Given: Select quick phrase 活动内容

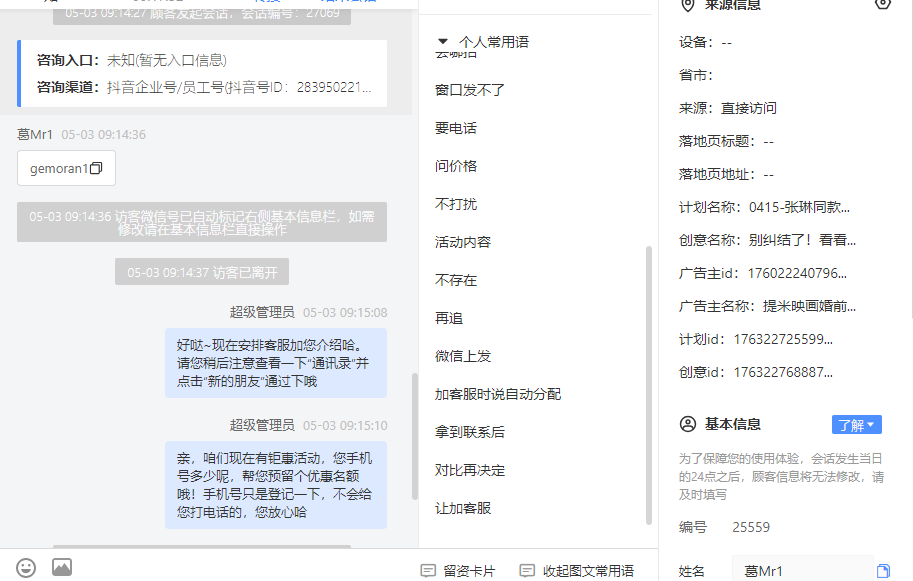Looking at the screenshot, I should coord(462,242).
